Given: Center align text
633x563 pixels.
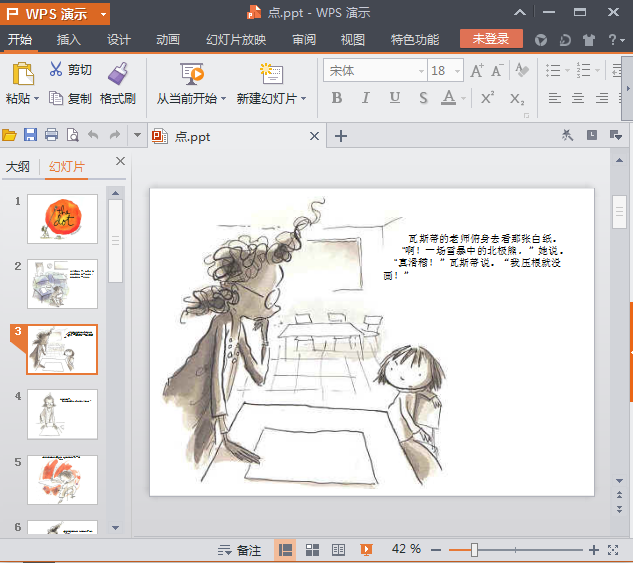Looking at the screenshot, I should click(x=578, y=98).
